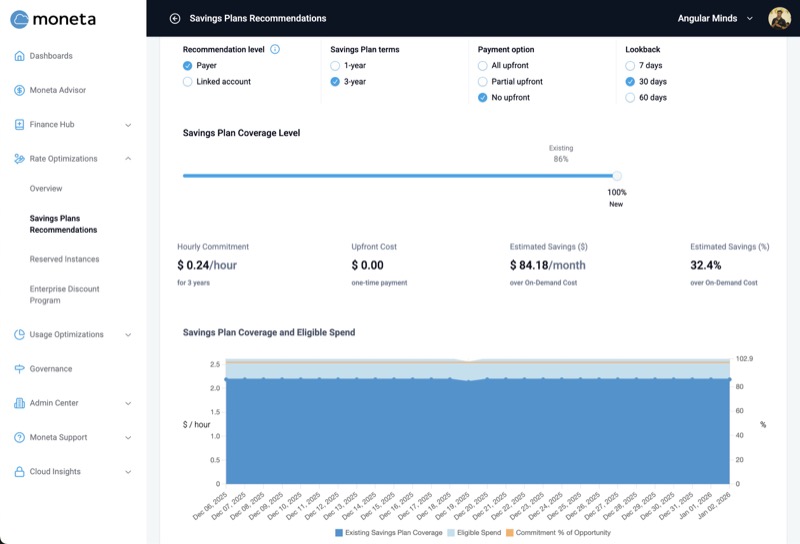Image resolution: width=800 pixels, height=544 pixels.
Task: Go to Enterprise Discount Program
Action: (65, 295)
